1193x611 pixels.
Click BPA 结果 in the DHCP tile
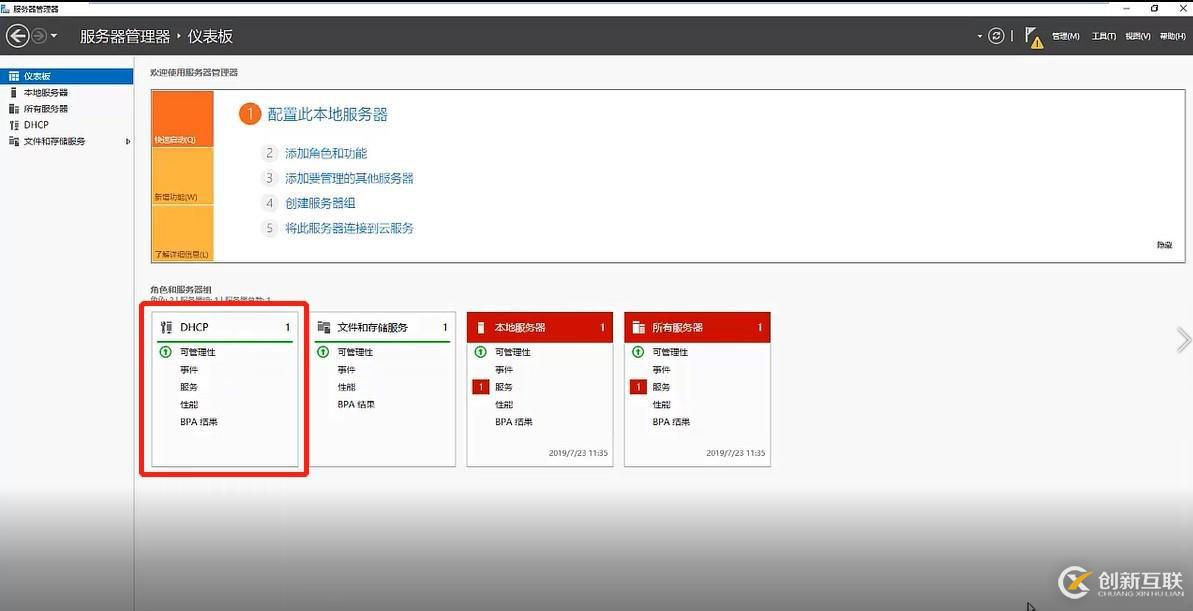199,422
